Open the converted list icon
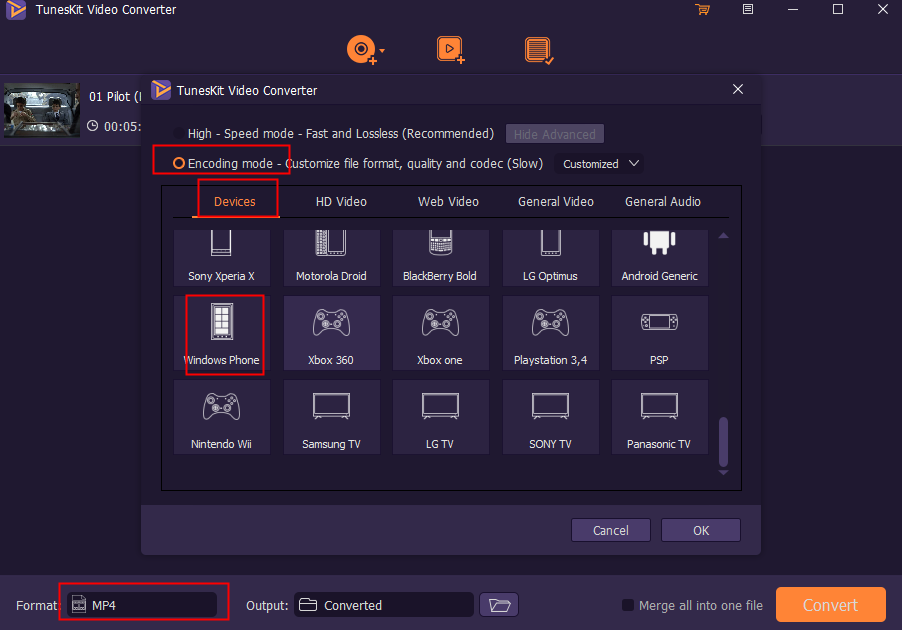Image resolution: width=902 pixels, height=630 pixels. [x=539, y=51]
